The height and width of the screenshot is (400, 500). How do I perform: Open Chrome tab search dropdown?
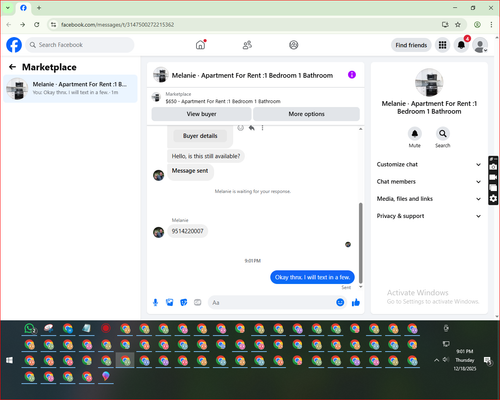tap(8, 8)
